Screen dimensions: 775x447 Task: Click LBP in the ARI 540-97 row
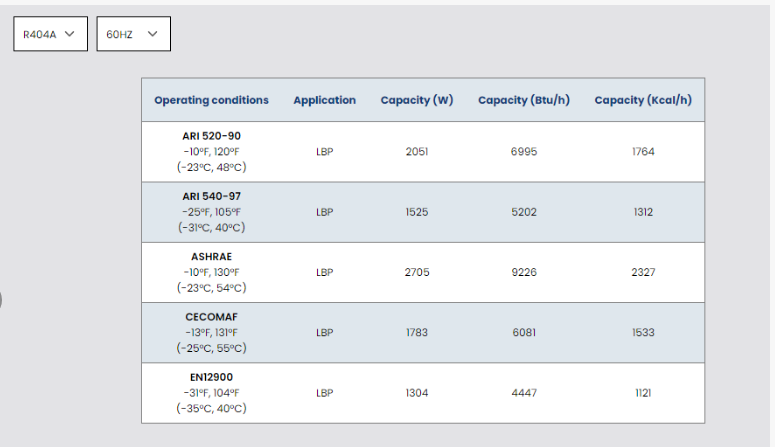pyautogui.click(x=325, y=212)
